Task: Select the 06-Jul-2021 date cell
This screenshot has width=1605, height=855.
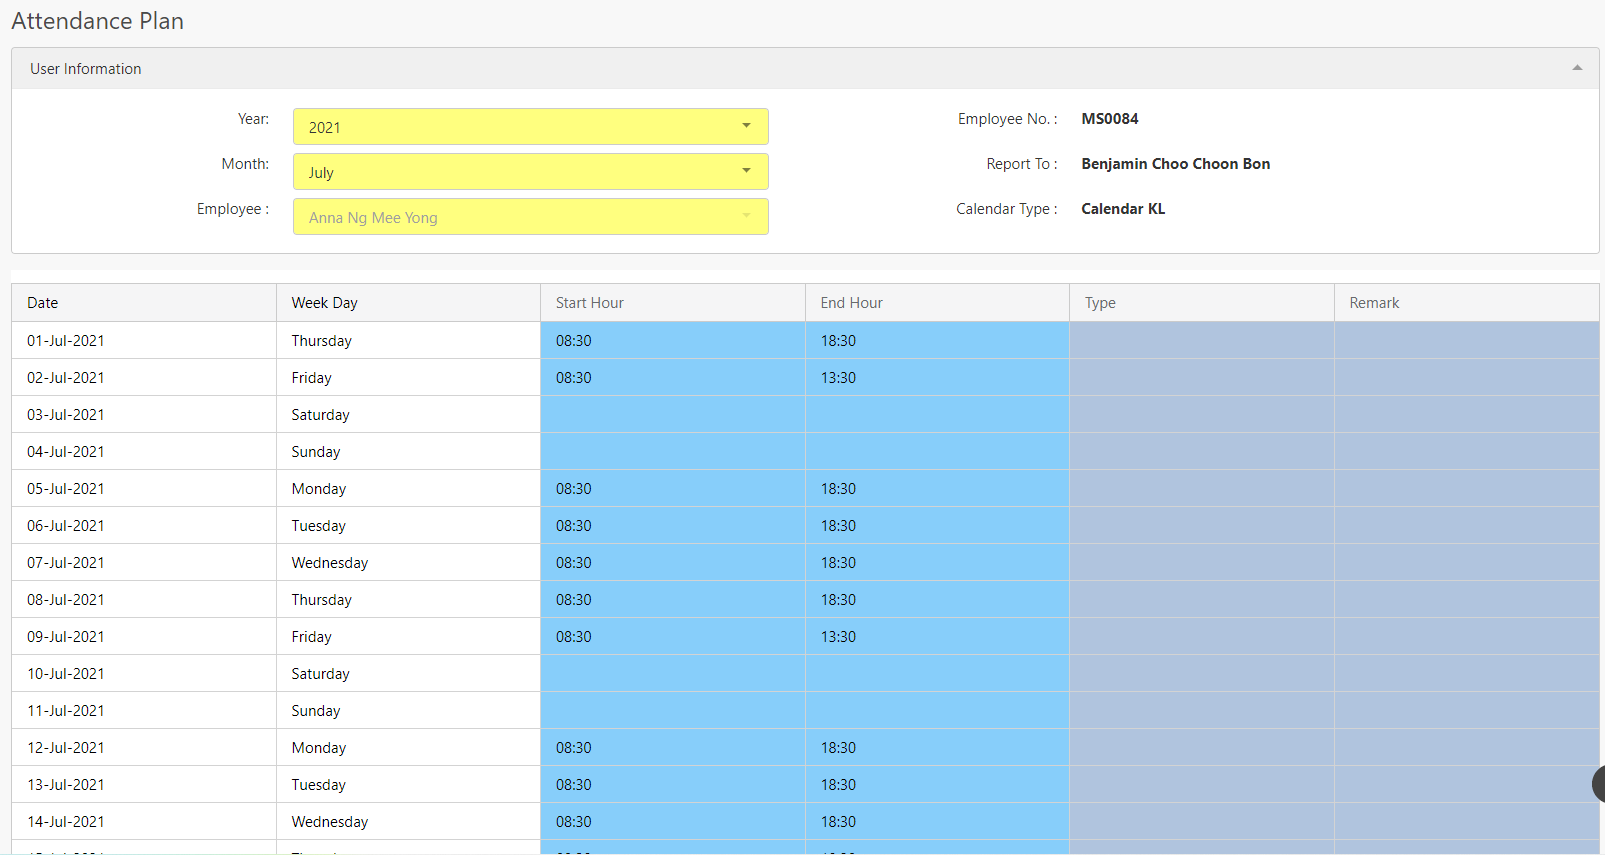Action: (144, 526)
